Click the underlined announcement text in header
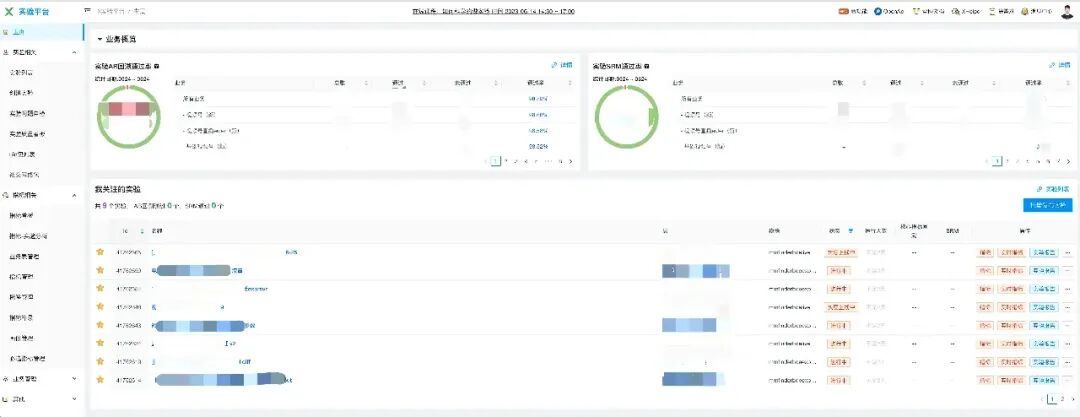1080x417 pixels. coord(493,12)
